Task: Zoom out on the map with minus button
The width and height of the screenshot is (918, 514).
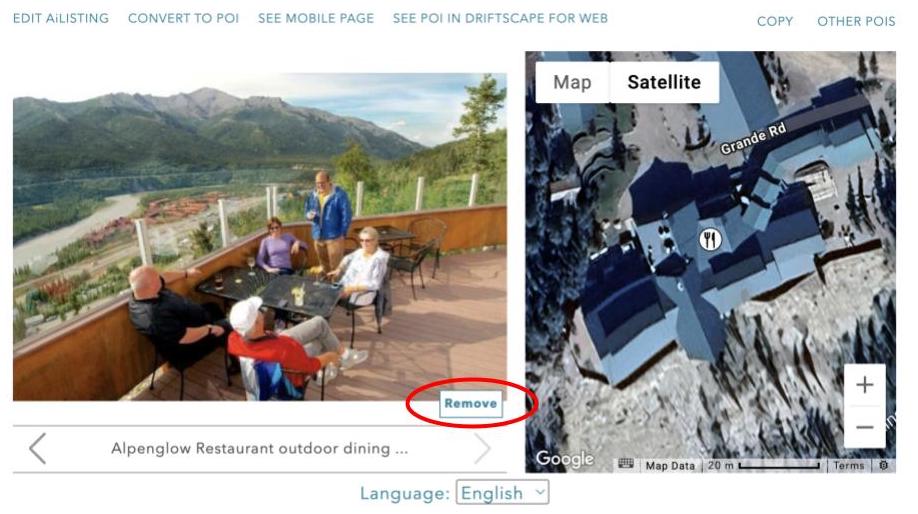Action: 864,427
